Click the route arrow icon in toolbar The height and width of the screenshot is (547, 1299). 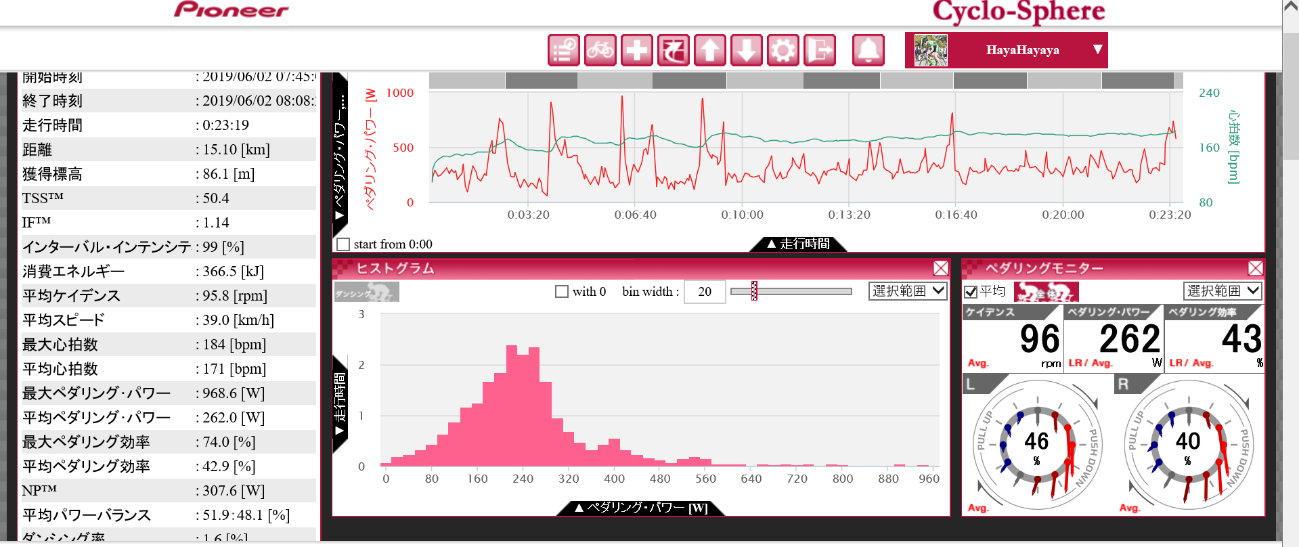pos(673,50)
